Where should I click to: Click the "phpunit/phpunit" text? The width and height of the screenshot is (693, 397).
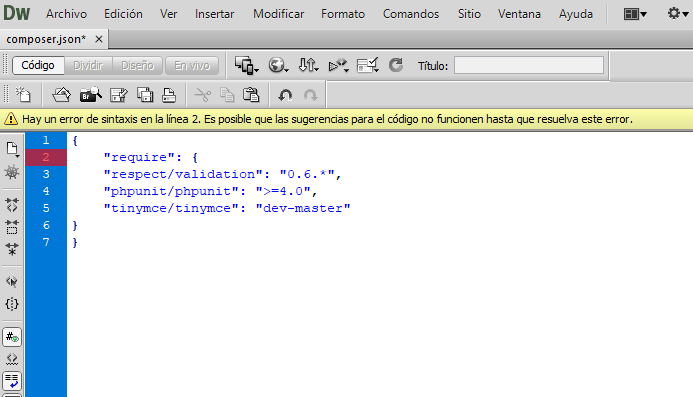coord(171,191)
